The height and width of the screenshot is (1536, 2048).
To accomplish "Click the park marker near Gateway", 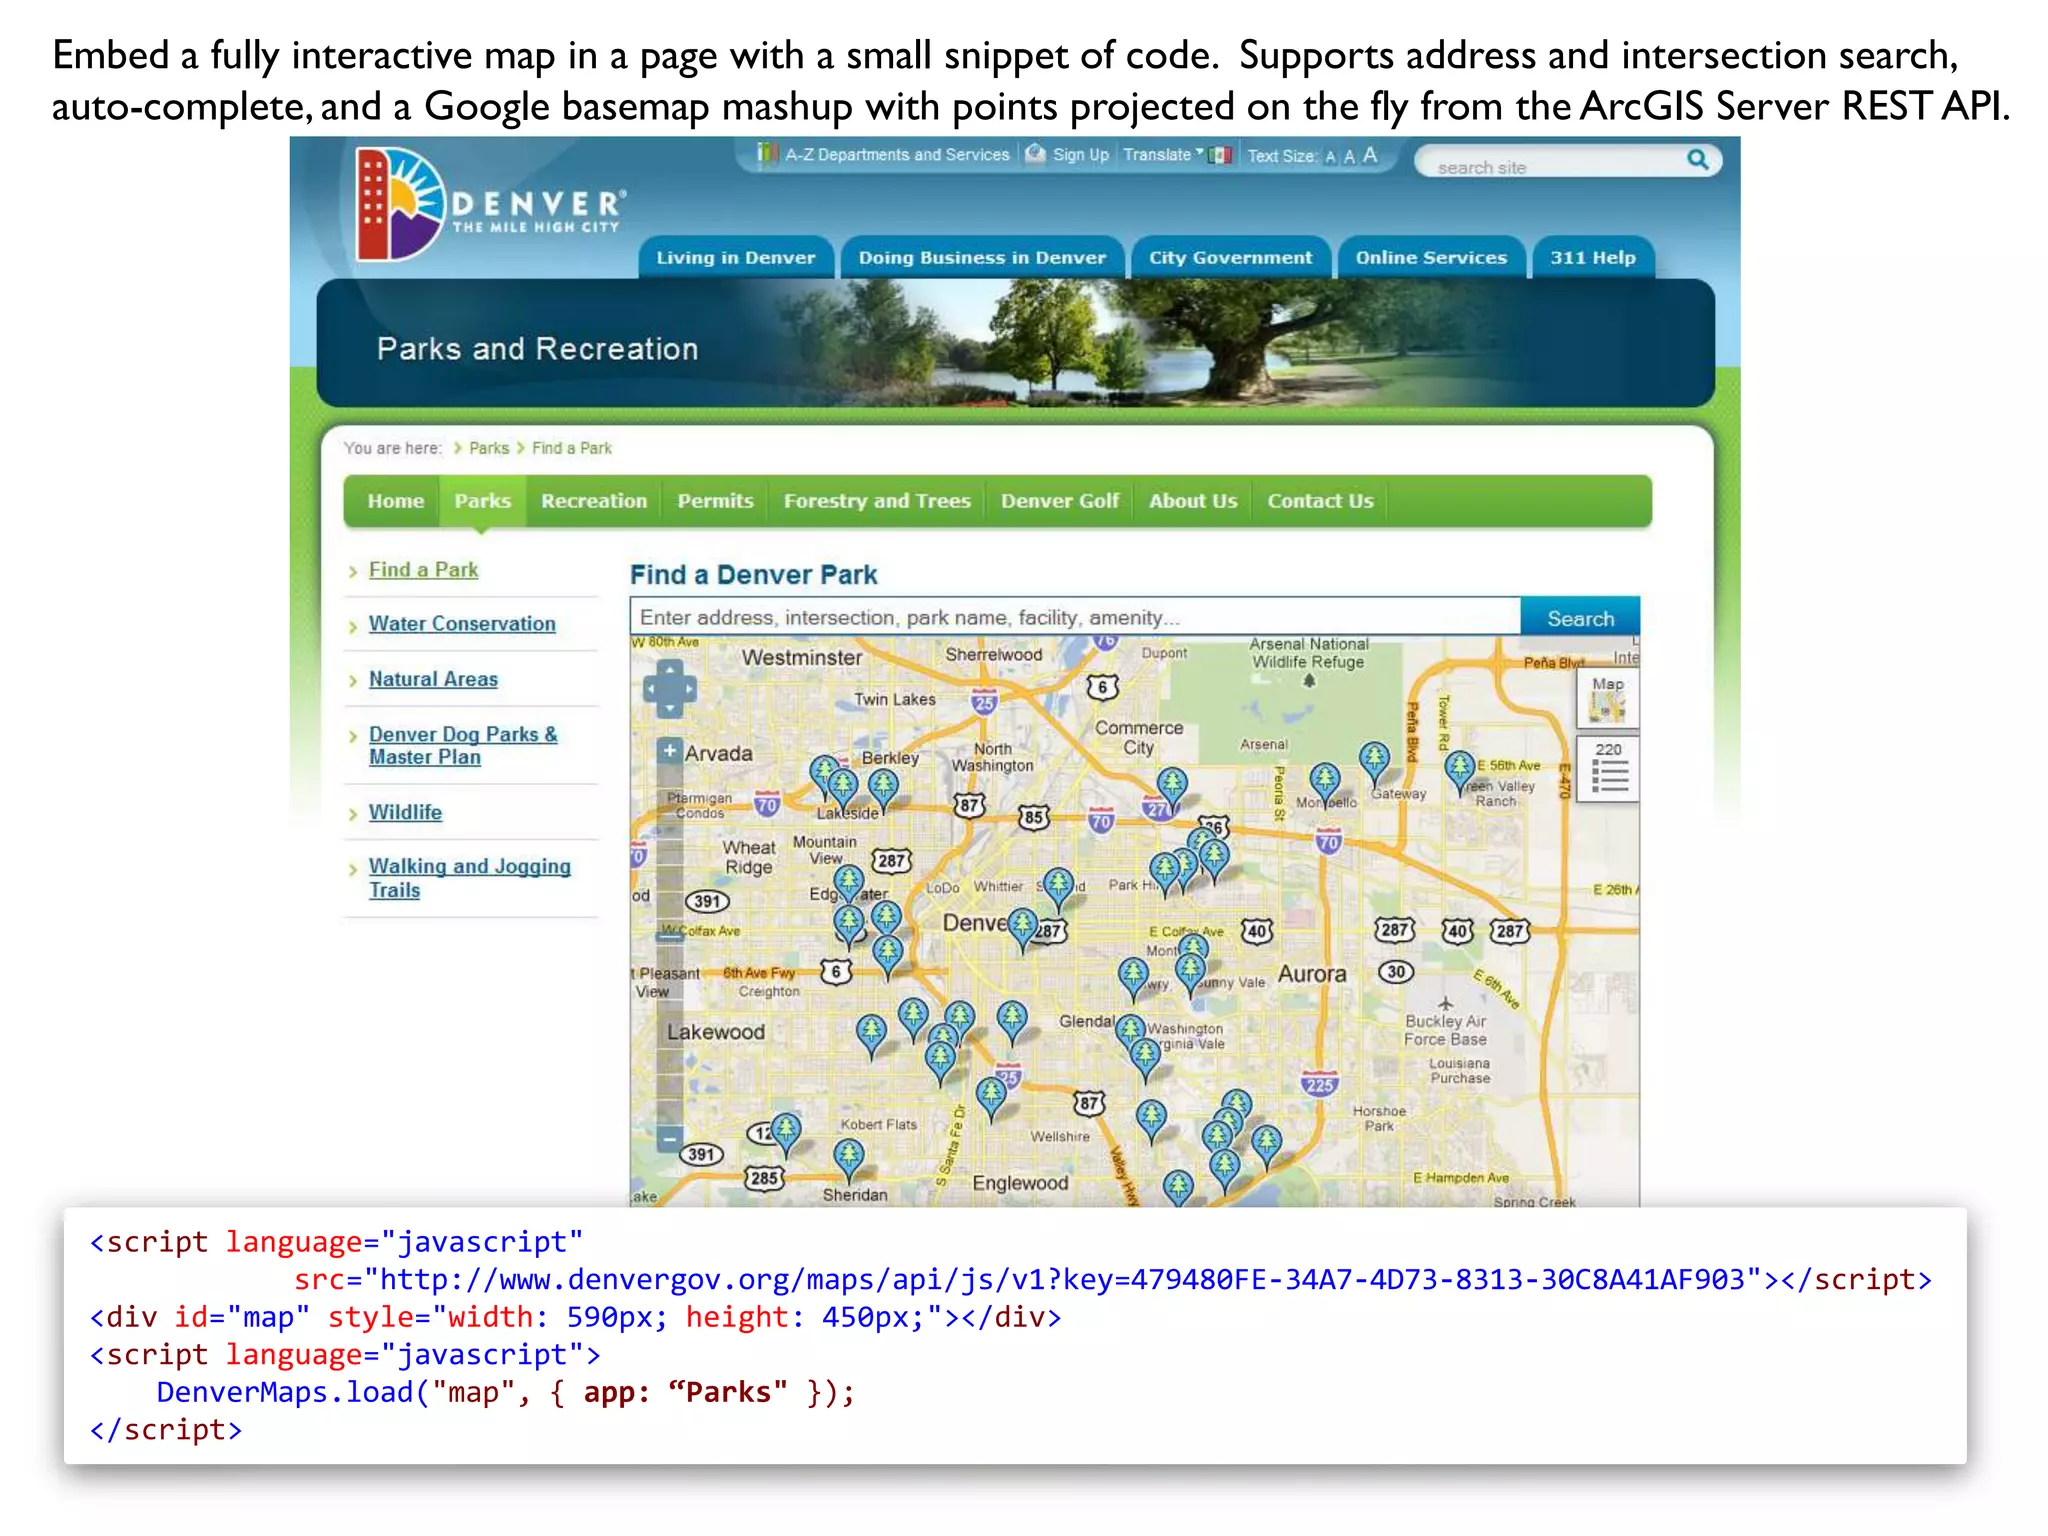I will tap(1375, 760).
